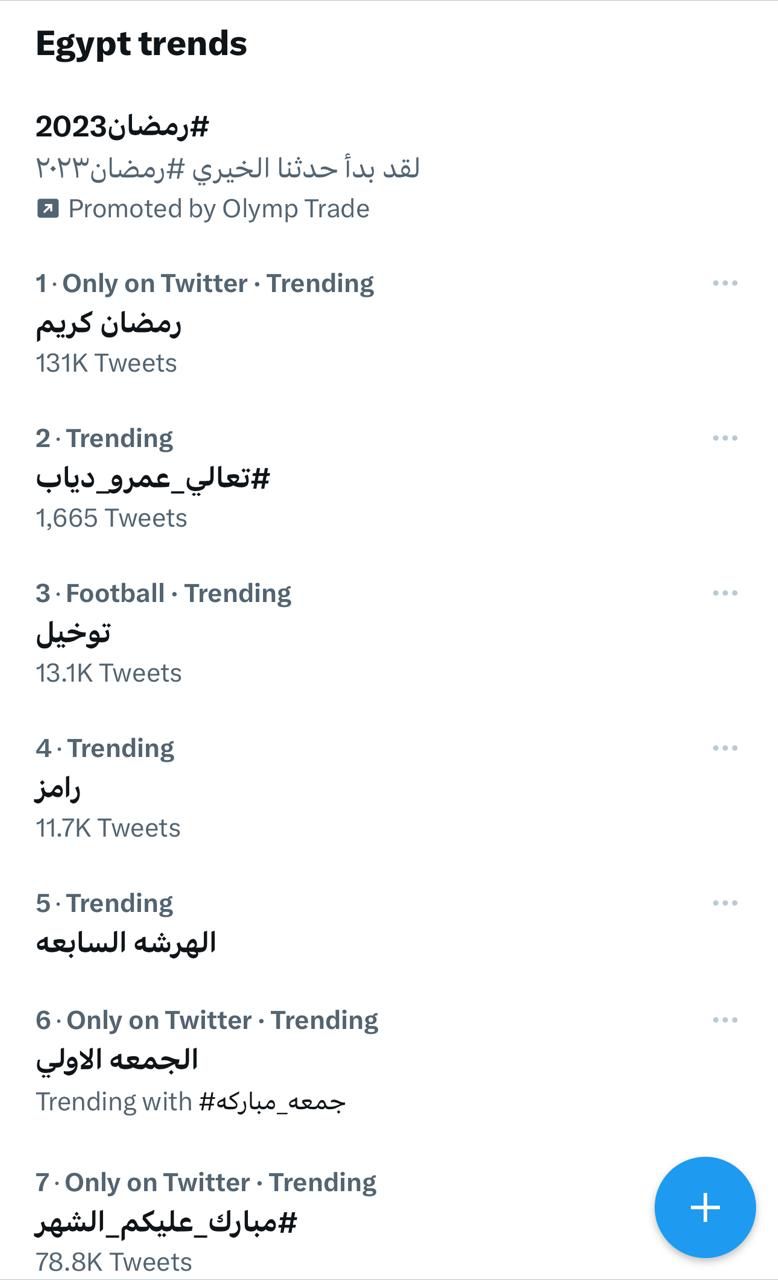The image size is (778, 1280).
Task: Open the #تعالي_عمرو_دياب trending hashtag
Action: 153,479
